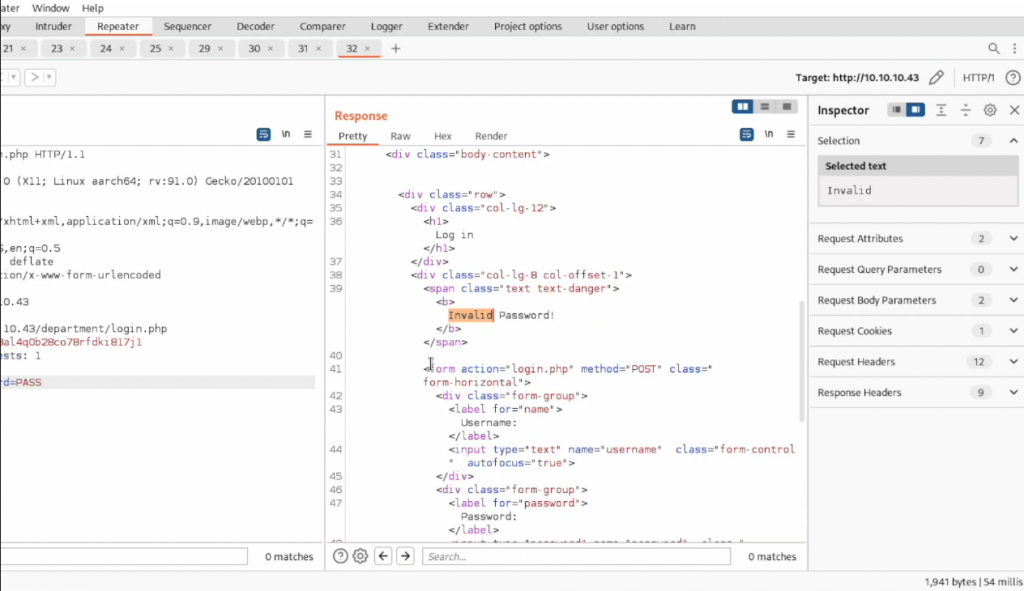
Task: Open the response hamburger options menu
Action: tap(793, 134)
